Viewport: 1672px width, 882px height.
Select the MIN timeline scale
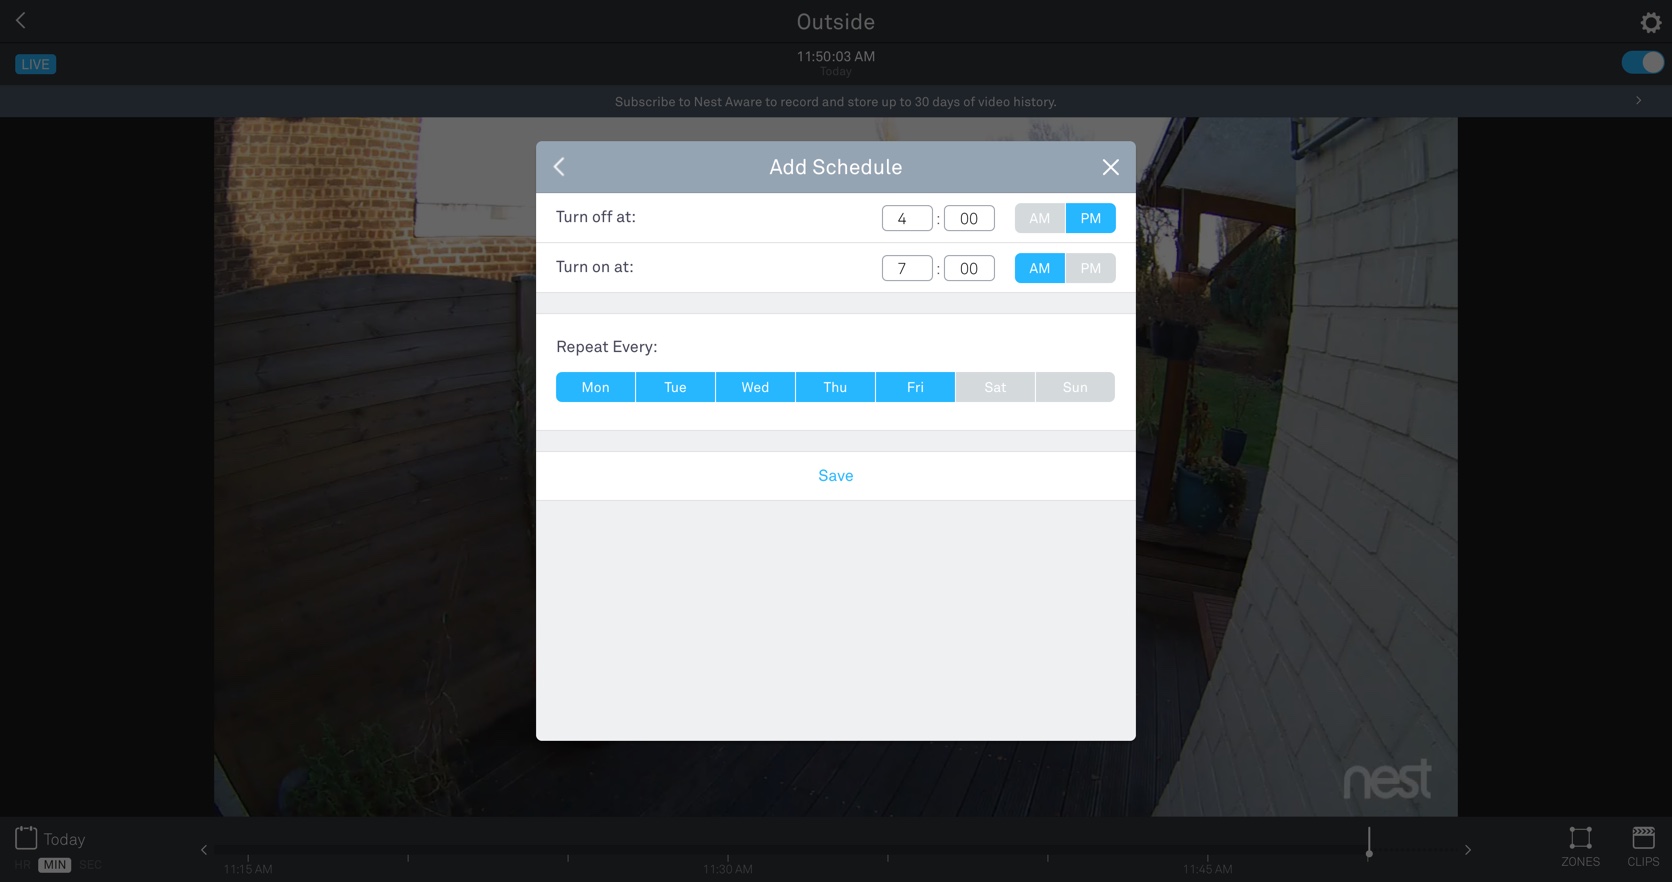(55, 865)
